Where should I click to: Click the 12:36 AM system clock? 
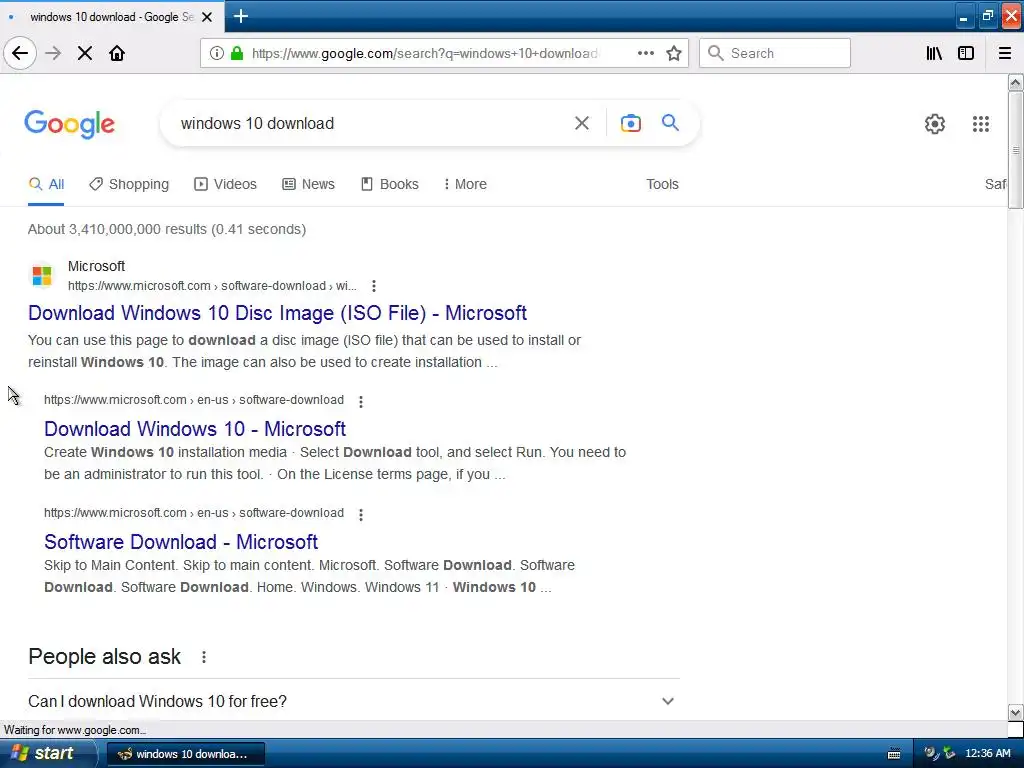pos(987,753)
